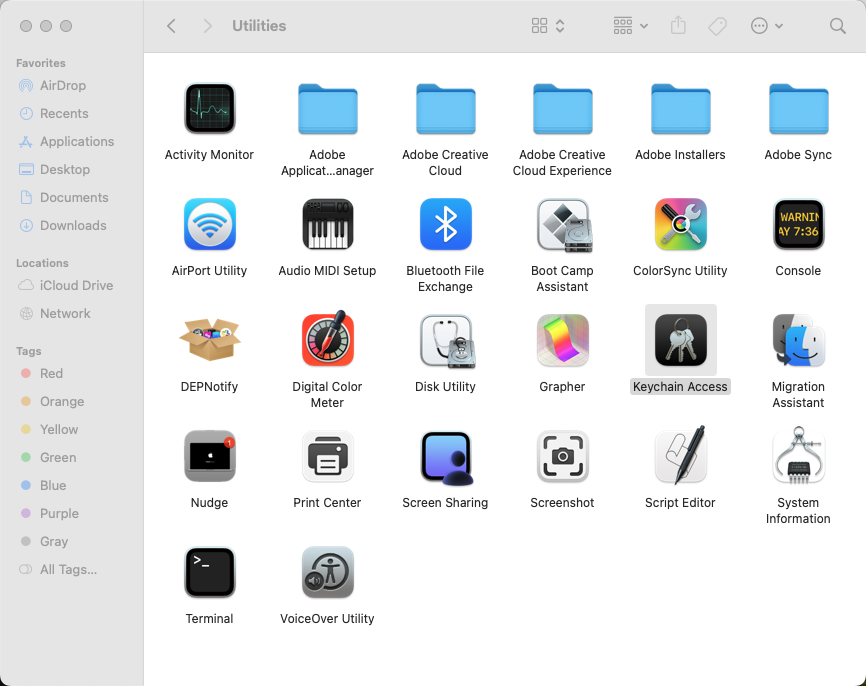866x686 pixels.
Task: Select the Boot Camp Assistant icon
Action: pyautogui.click(x=563, y=225)
